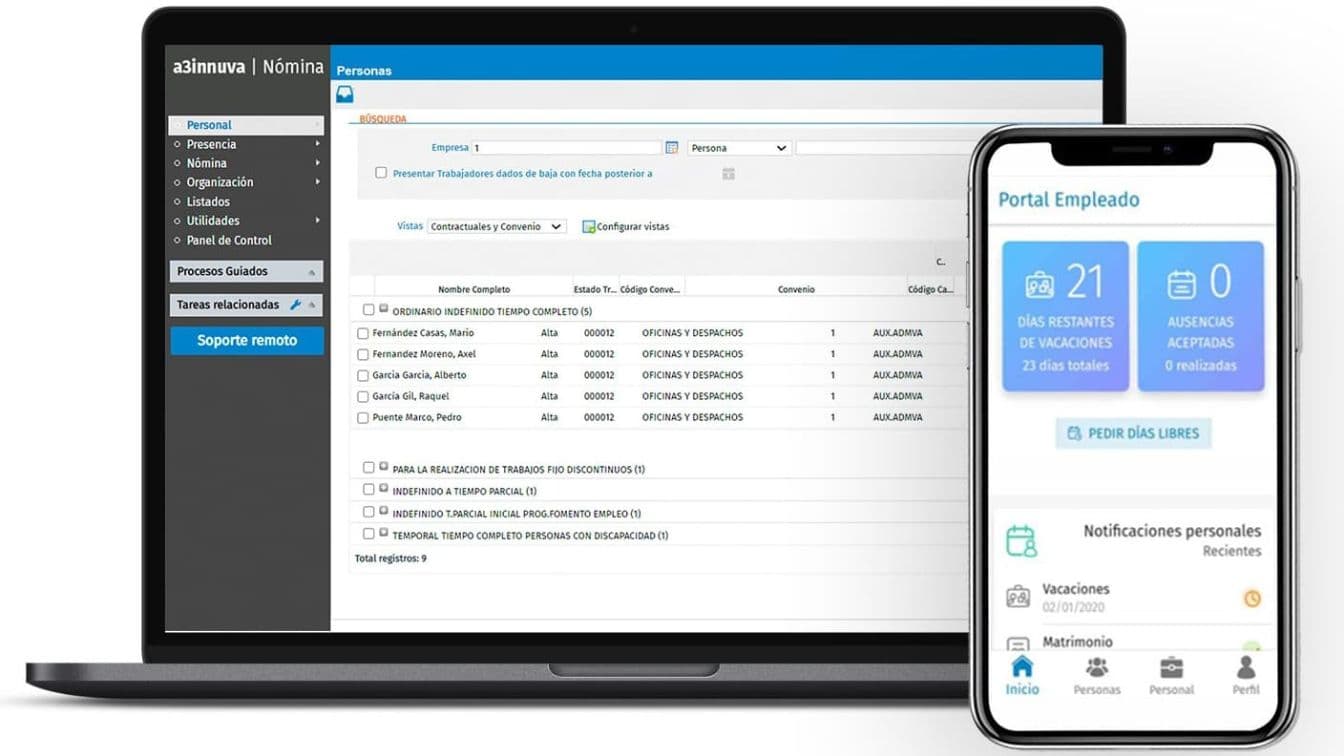
Task: Click the pending clock icon on the Vacaciones notification
Action: 1253,598
